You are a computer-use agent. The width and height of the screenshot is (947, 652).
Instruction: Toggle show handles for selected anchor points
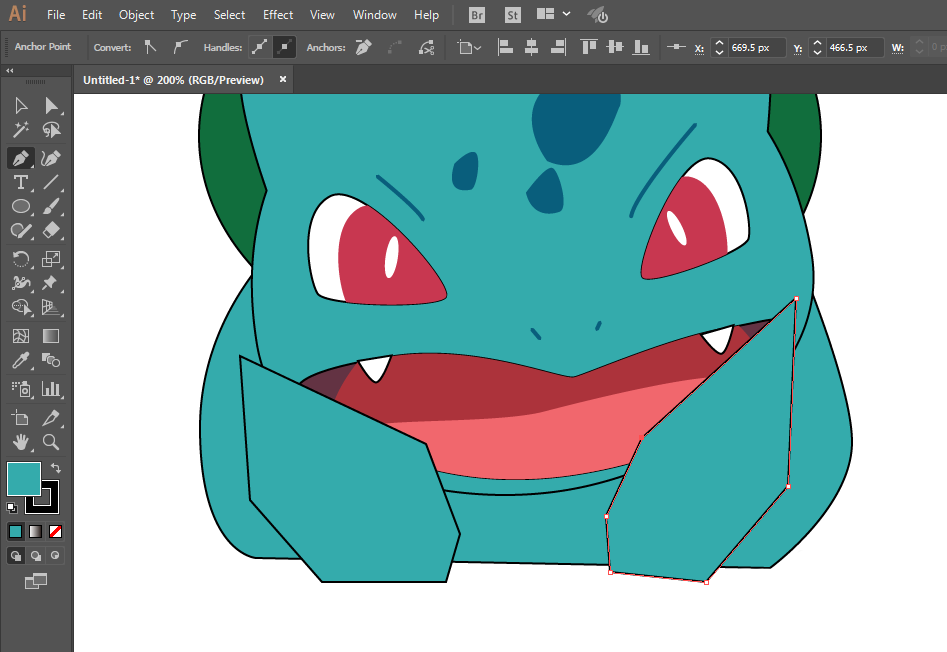[x=258, y=47]
